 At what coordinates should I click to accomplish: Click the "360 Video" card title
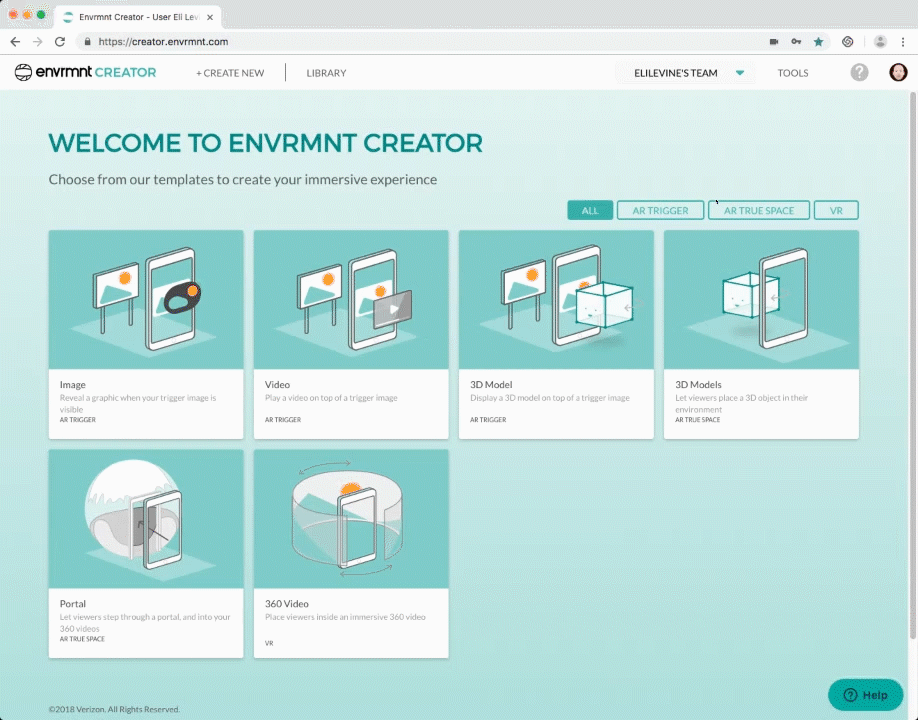click(287, 604)
